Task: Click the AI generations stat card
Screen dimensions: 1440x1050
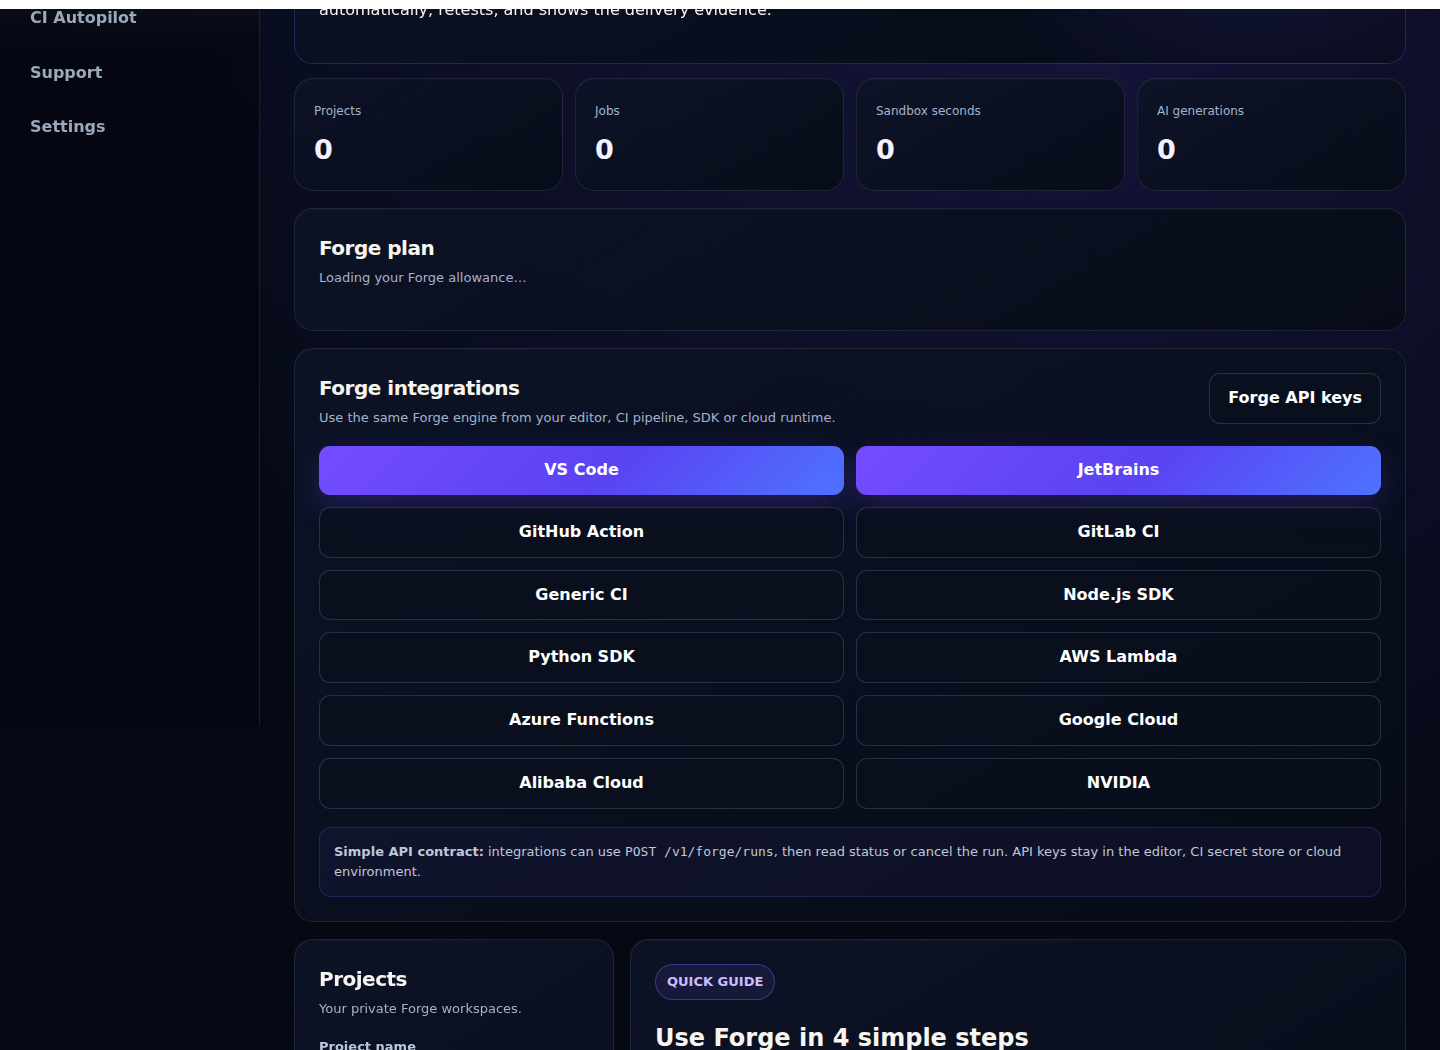Action: point(1271,134)
